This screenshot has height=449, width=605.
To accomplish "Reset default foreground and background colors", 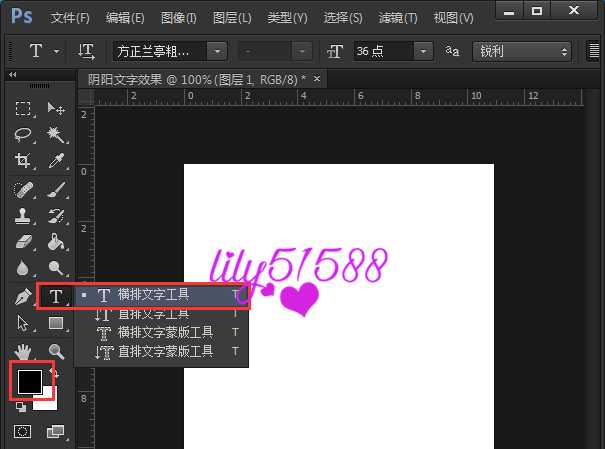I will tap(21, 408).
